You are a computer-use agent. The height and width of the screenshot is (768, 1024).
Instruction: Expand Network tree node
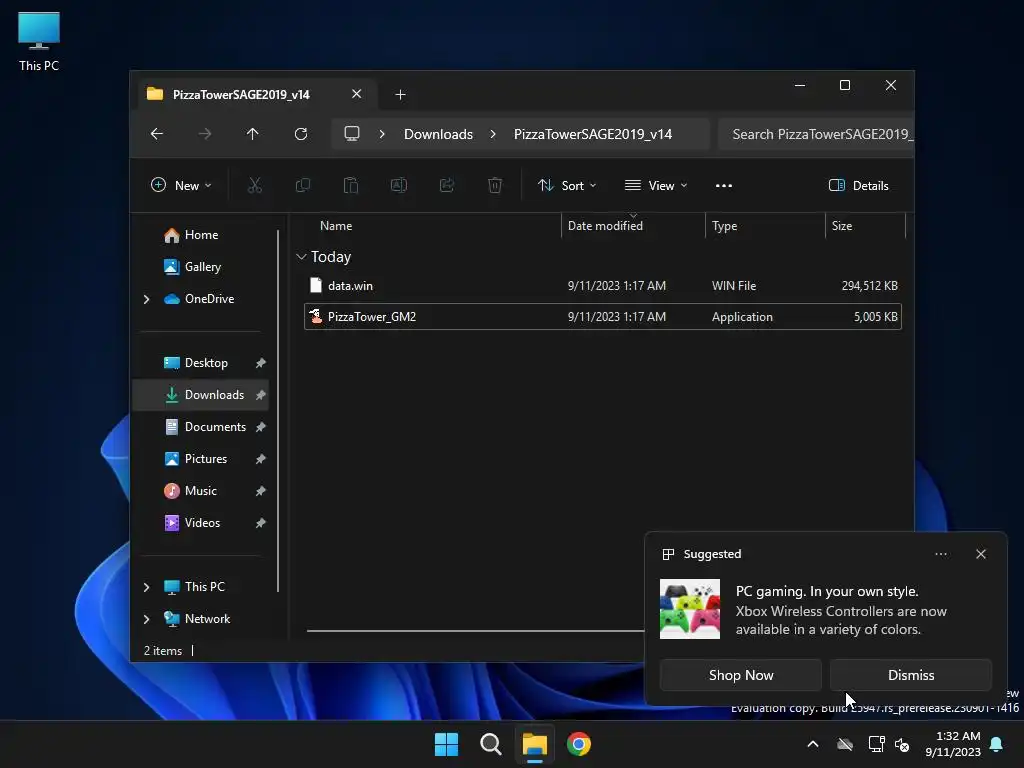click(x=146, y=619)
